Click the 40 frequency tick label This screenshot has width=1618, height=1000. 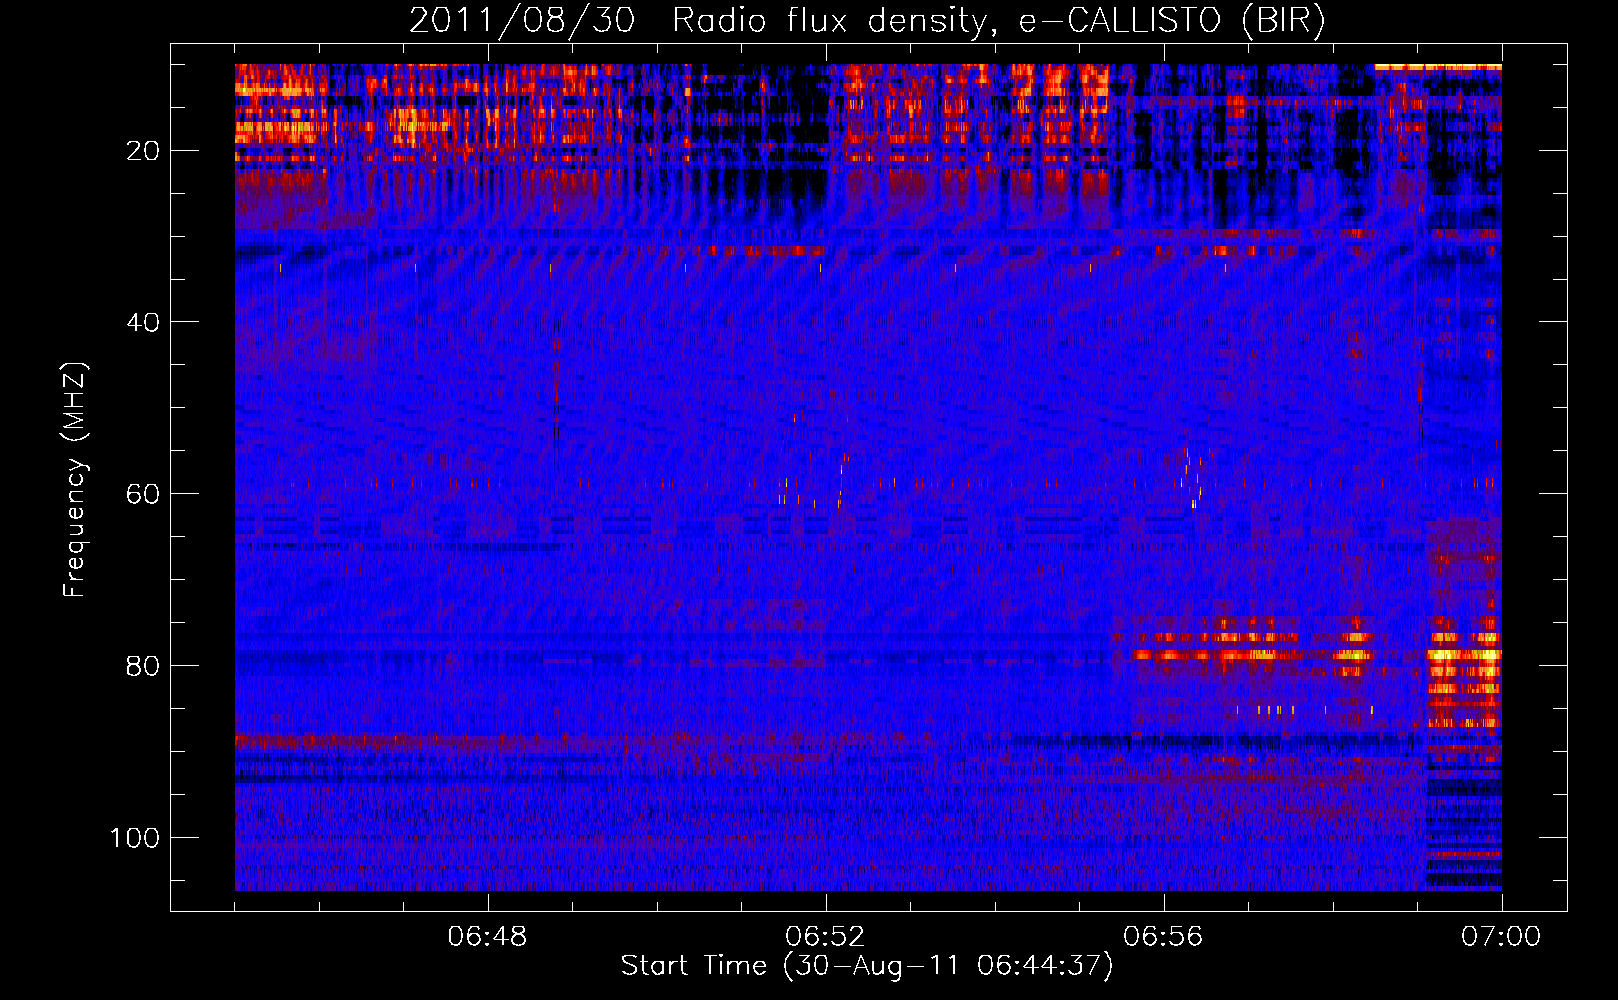pyautogui.click(x=144, y=322)
